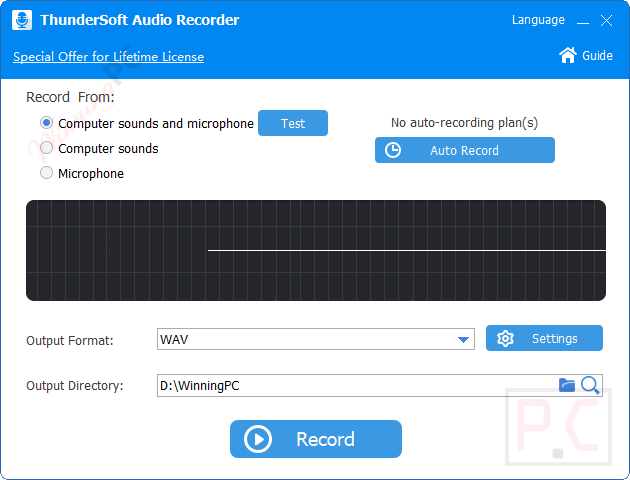
Task: Select the Computer sounds radio button
Action: tap(47, 148)
